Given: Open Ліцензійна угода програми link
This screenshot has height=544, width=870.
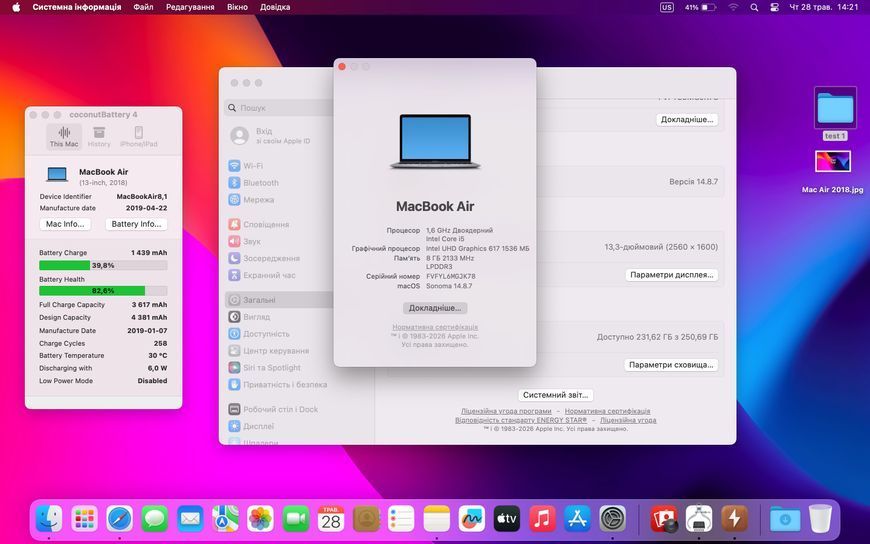Looking at the screenshot, I should pyautogui.click(x=506, y=411).
